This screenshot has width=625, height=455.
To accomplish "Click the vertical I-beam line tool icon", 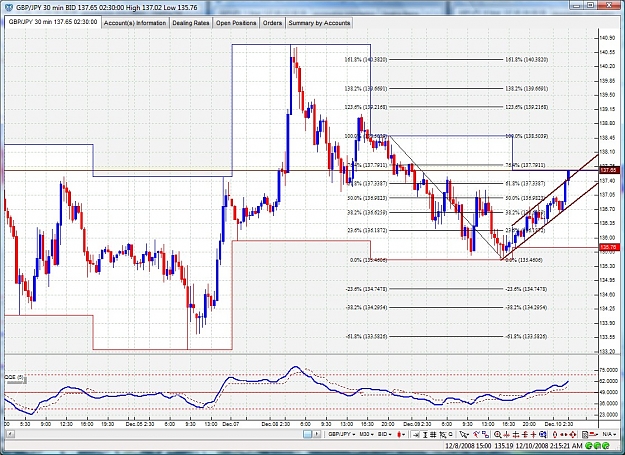I will click(425, 435).
